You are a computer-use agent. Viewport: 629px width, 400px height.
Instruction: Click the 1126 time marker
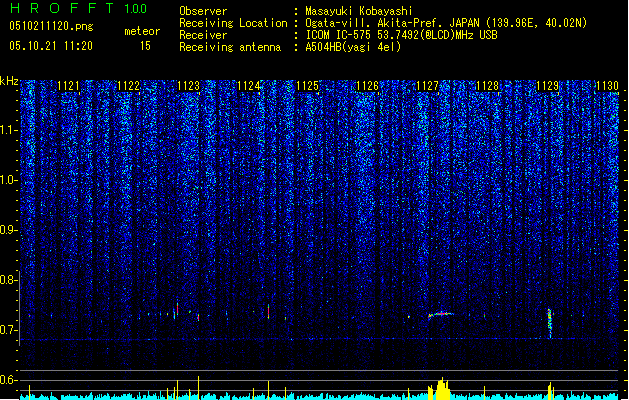pos(367,86)
